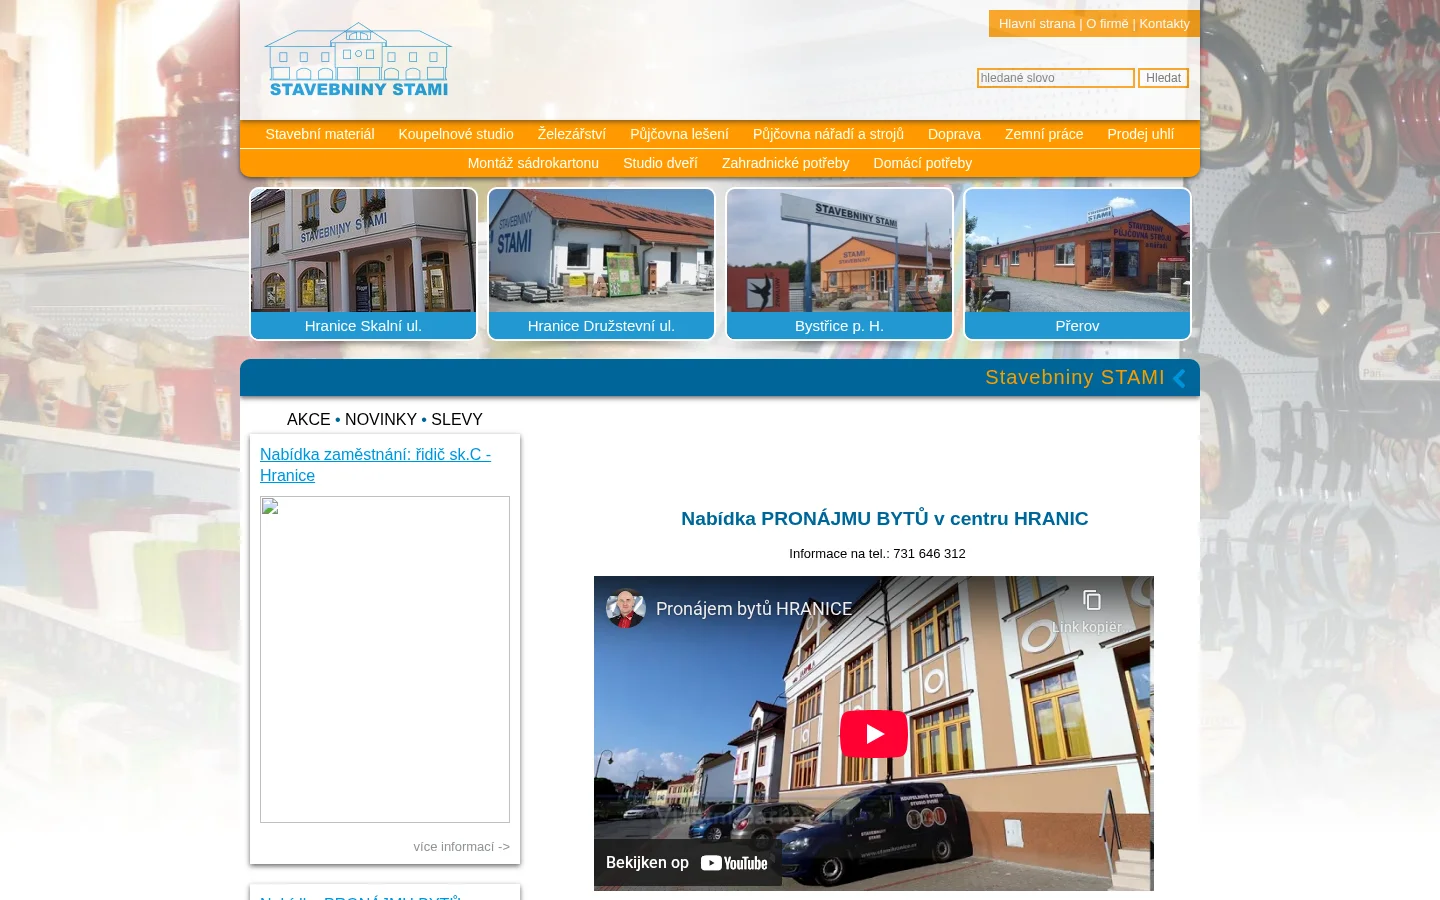Open Domácí potřeby menu item
Image resolution: width=1440 pixels, height=900 pixels.
pyautogui.click(x=922, y=163)
